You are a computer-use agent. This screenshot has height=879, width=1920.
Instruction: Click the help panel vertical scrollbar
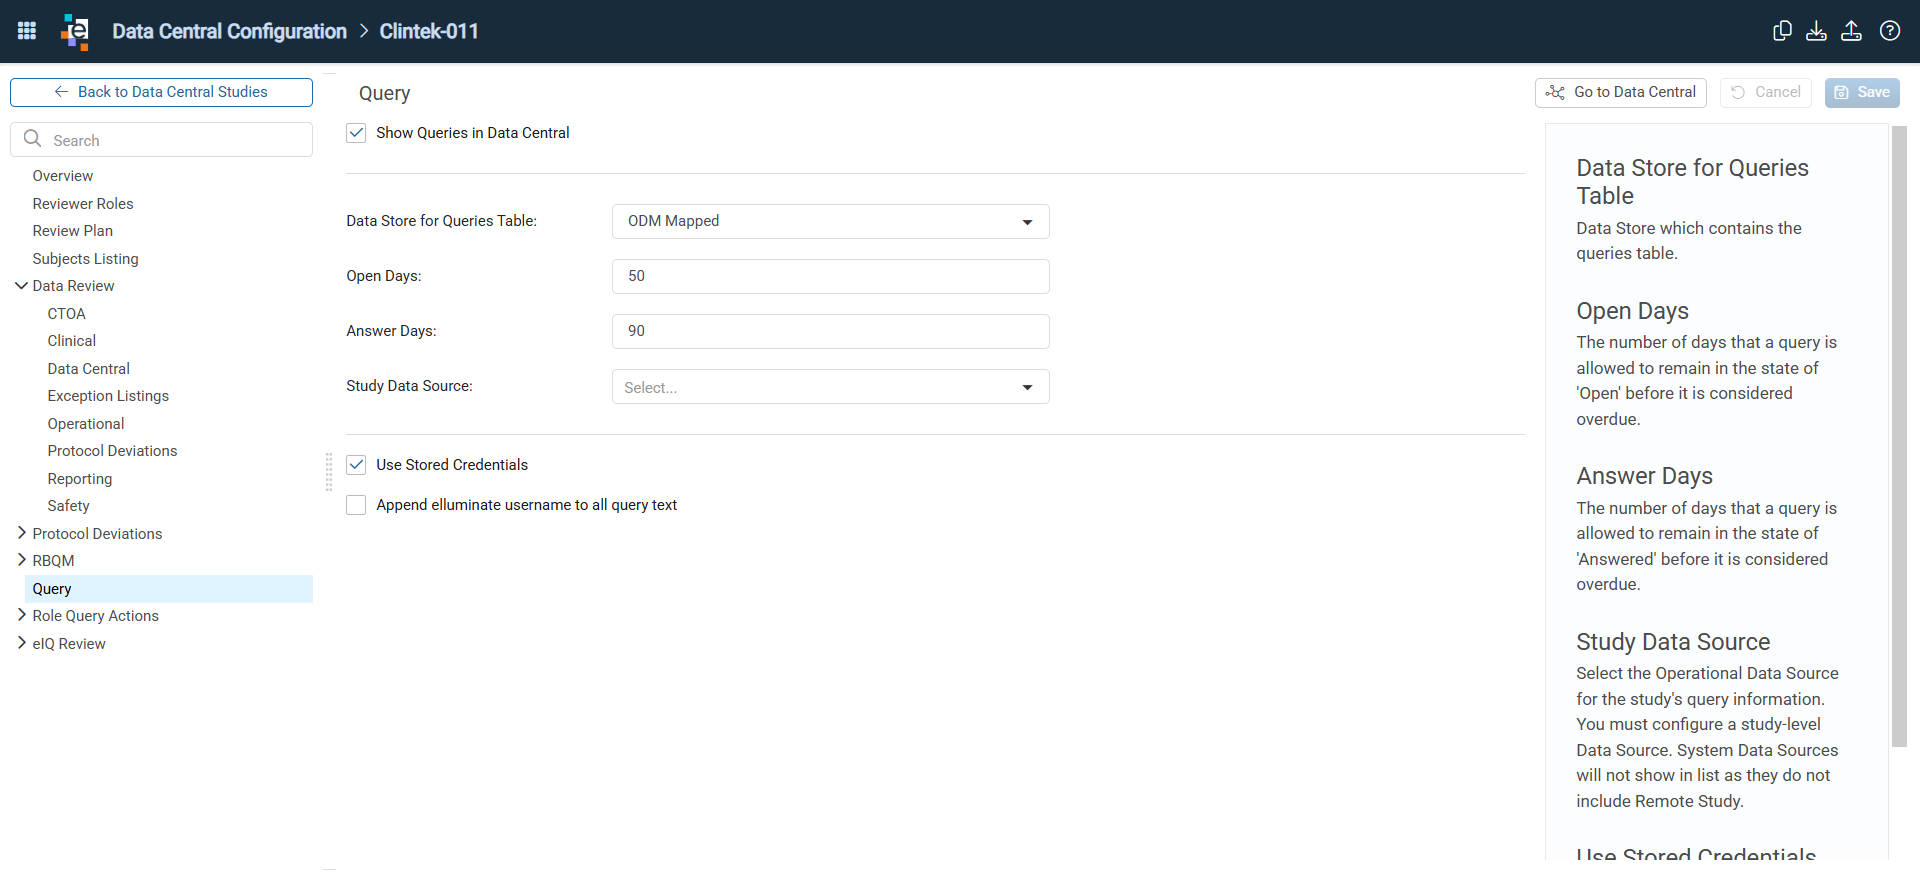point(1899,436)
